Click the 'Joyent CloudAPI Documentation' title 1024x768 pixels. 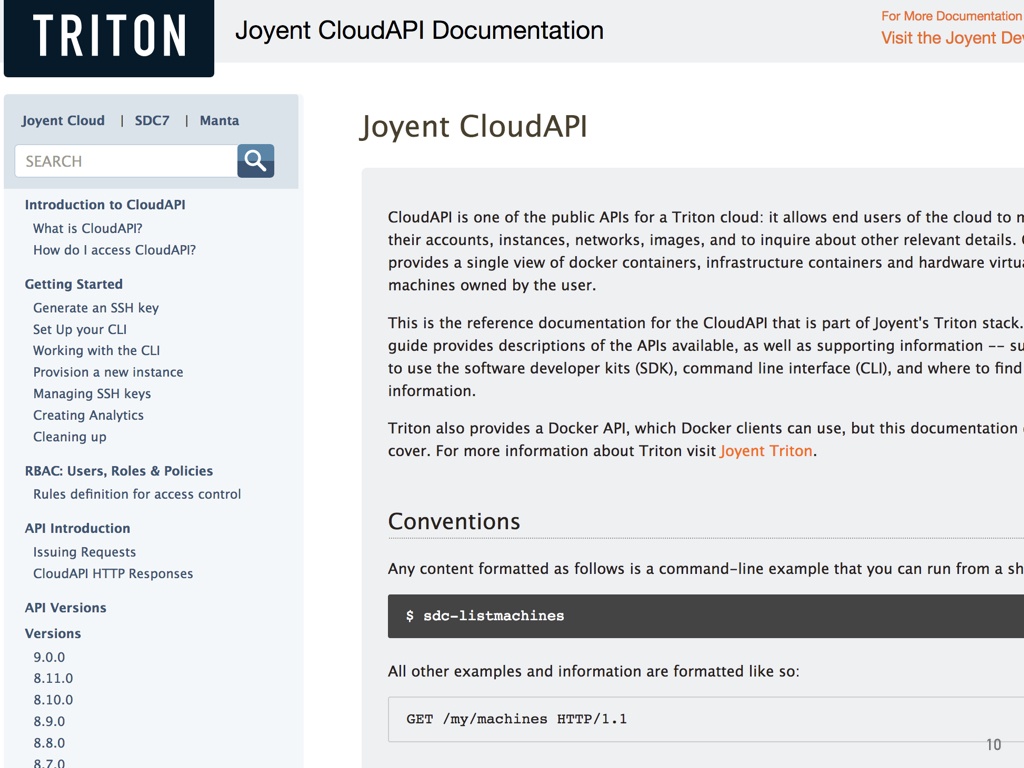point(419,31)
